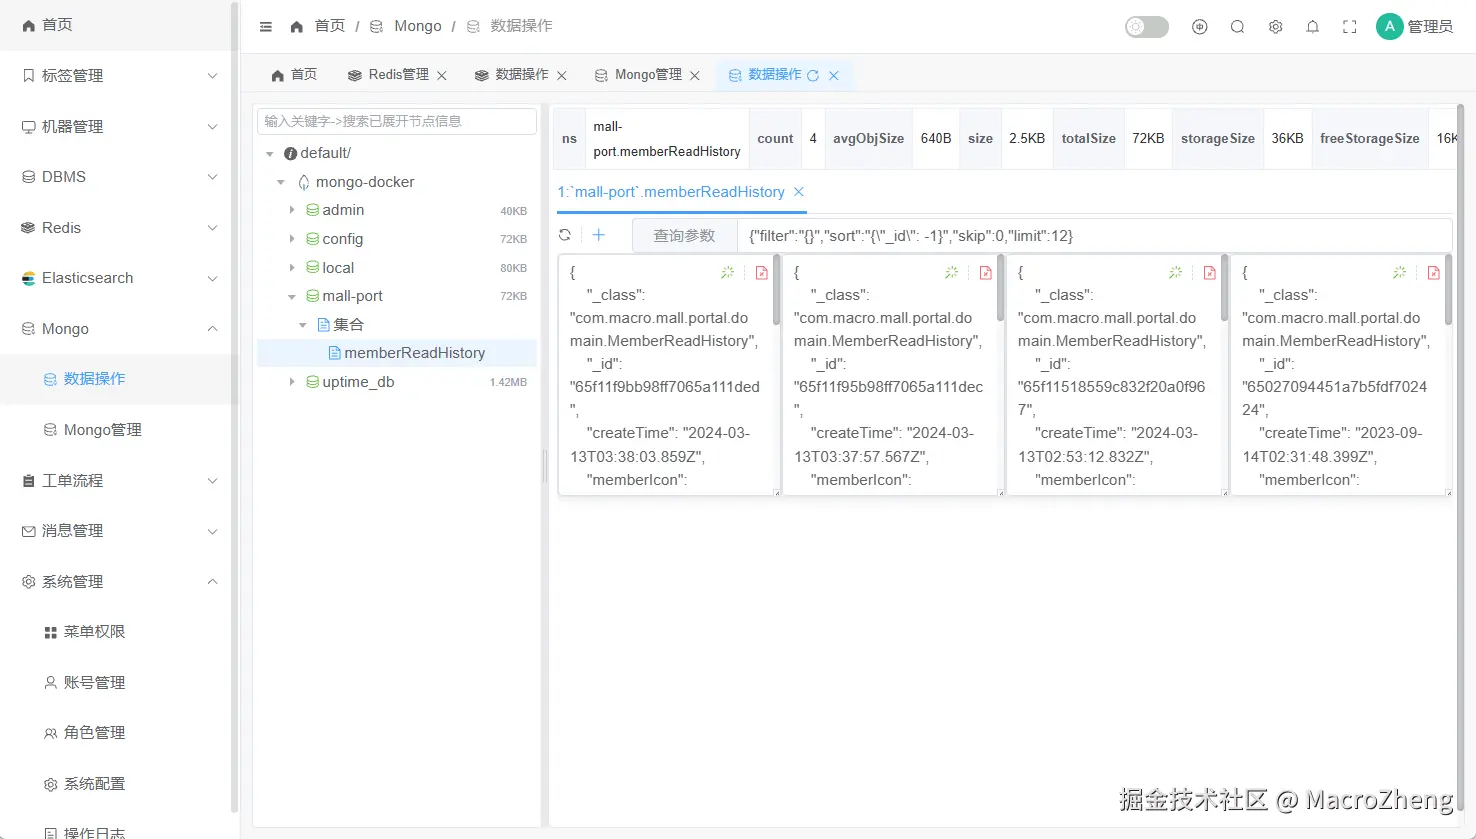
Task: Format the second document's JSON
Action: click(x=951, y=272)
